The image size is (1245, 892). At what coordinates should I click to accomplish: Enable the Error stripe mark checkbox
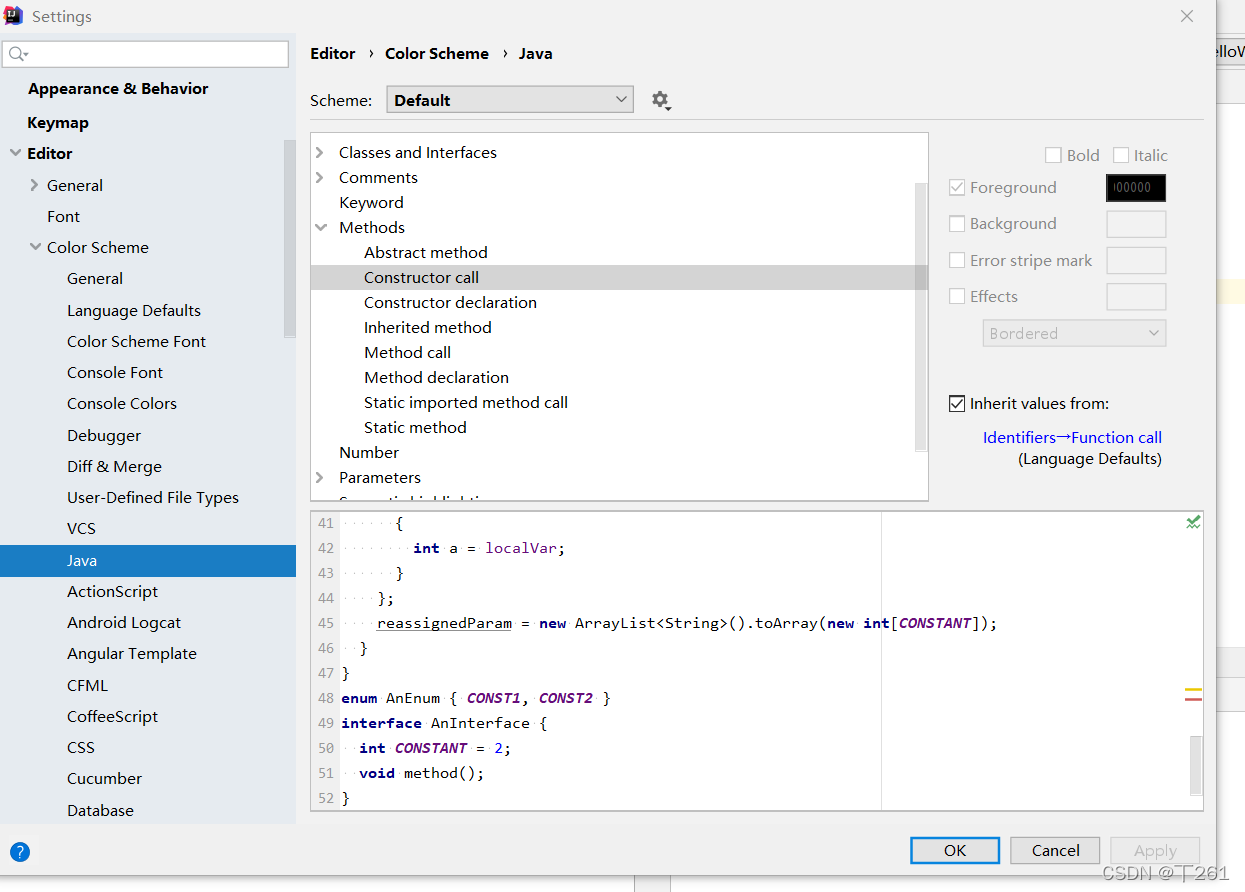(957, 260)
